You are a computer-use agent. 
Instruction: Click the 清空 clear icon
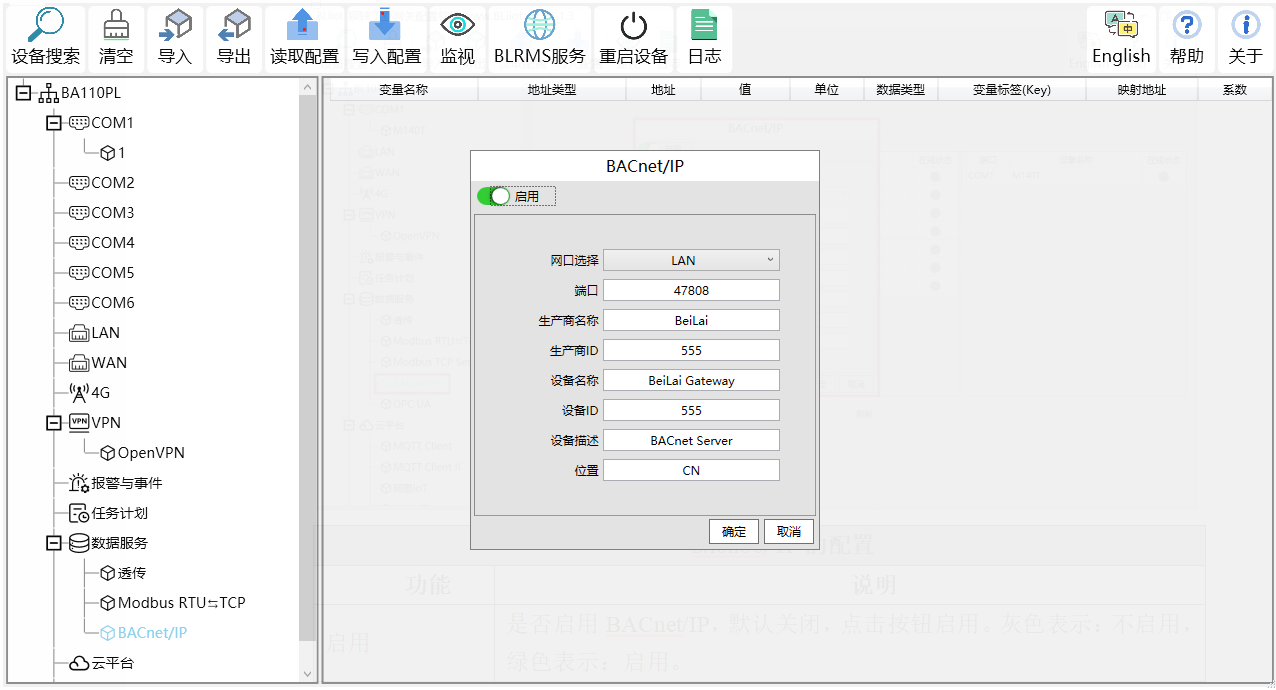click(115, 37)
